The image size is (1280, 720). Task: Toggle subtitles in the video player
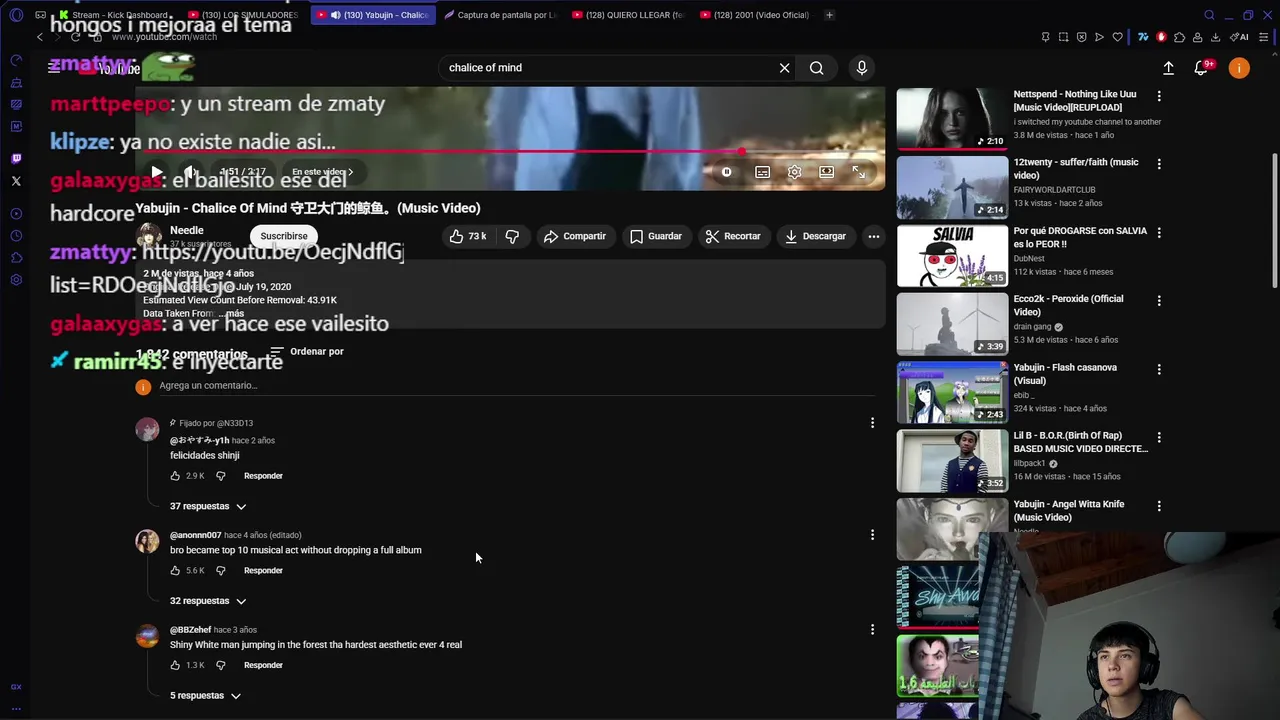(762, 172)
